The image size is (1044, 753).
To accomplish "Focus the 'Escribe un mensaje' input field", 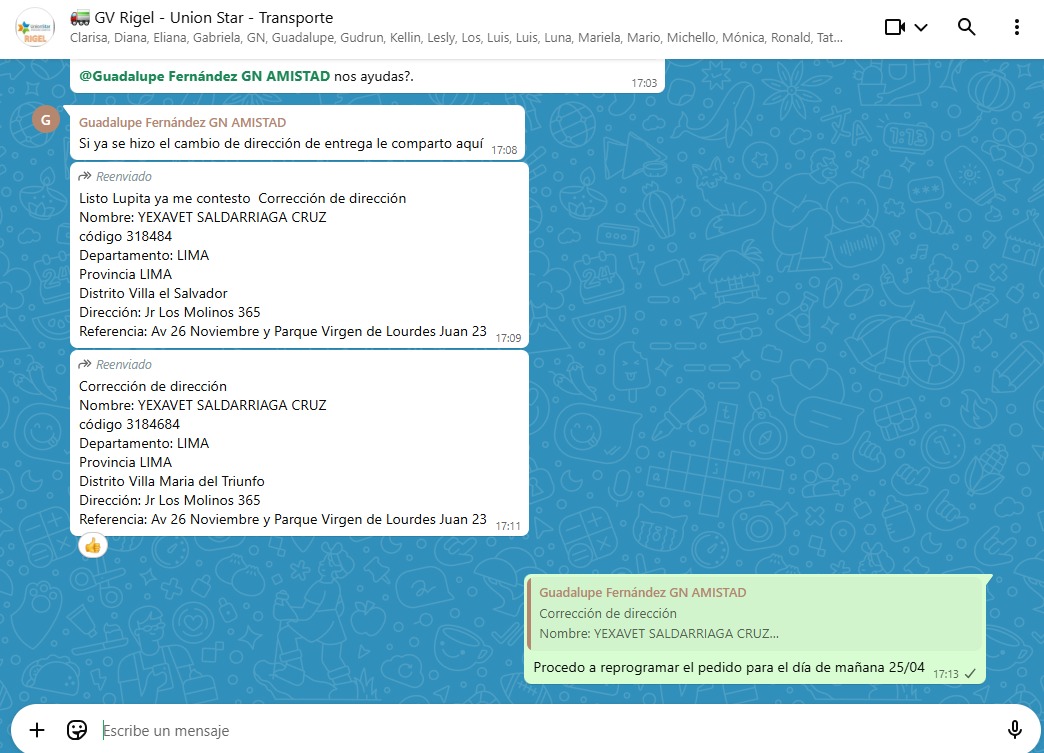I will [x=540, y=731].
